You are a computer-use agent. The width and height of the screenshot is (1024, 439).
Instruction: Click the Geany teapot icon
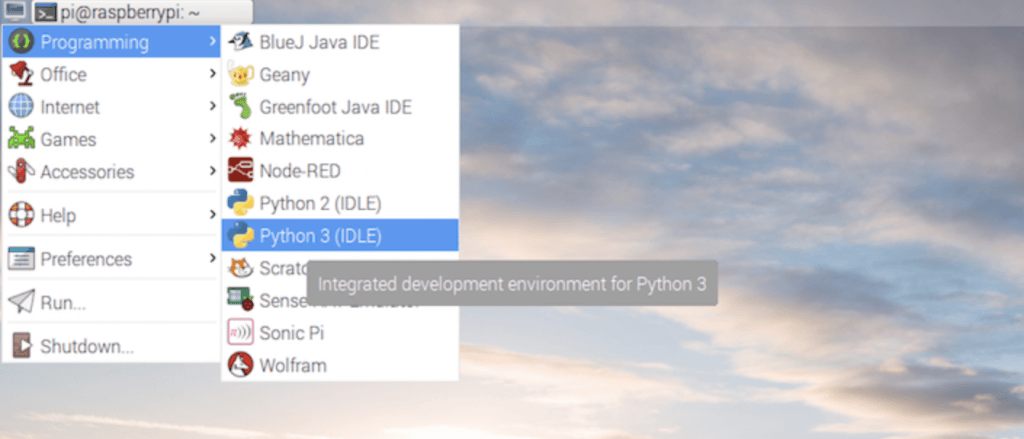pyautogui.click(x=240, y=74)
